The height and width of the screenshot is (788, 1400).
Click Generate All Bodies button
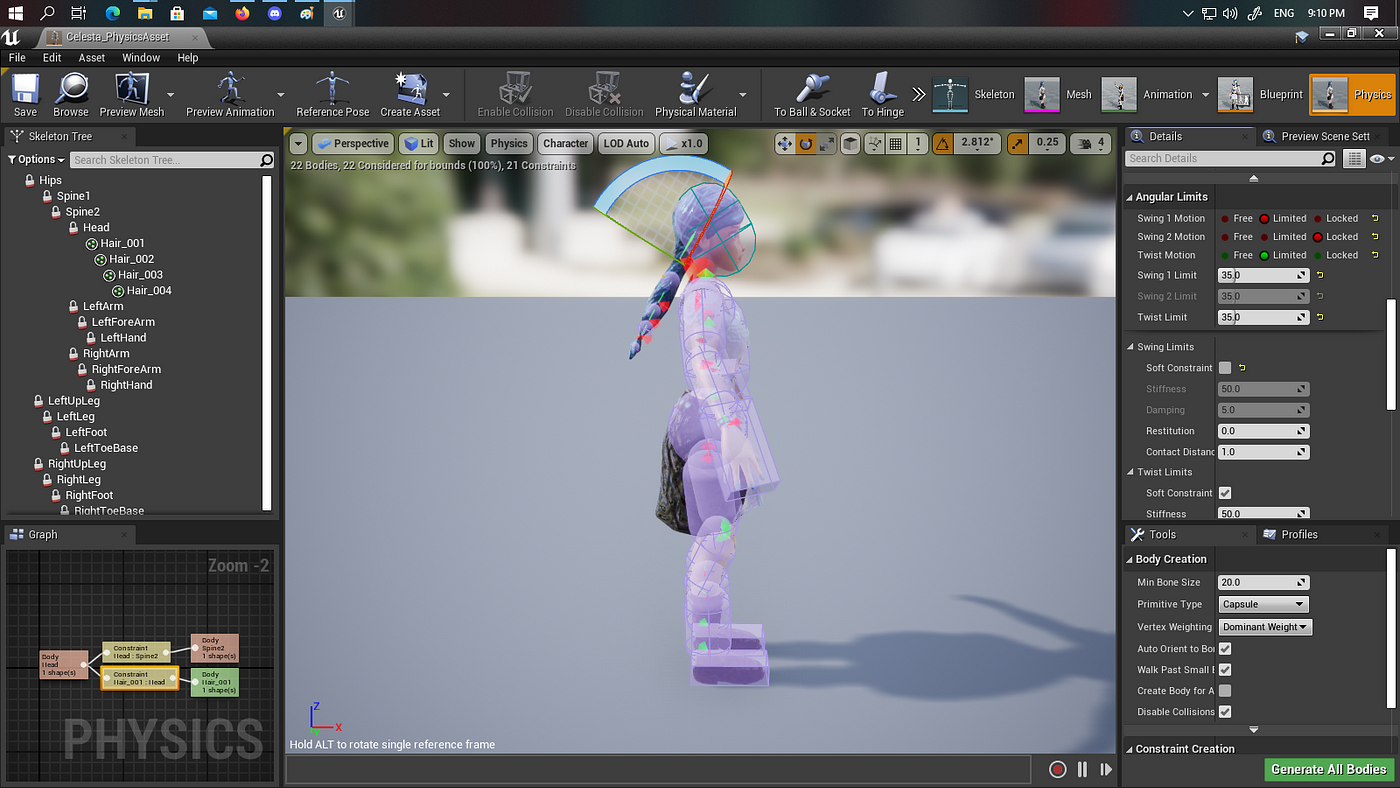pyautogui.click(x=1328, y=769)
